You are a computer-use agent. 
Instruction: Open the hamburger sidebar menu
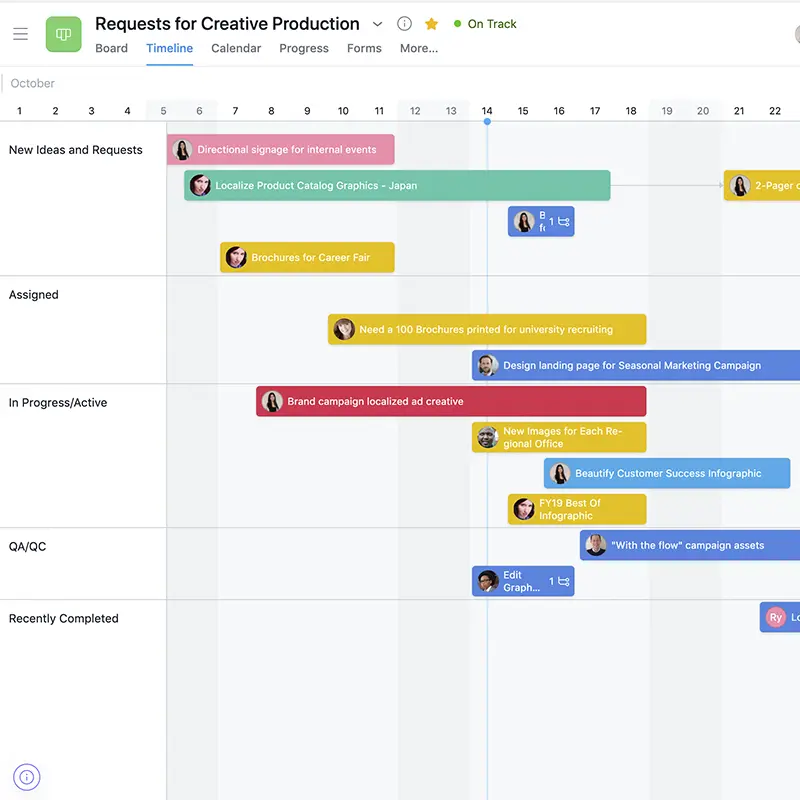(x=20, y=35)
